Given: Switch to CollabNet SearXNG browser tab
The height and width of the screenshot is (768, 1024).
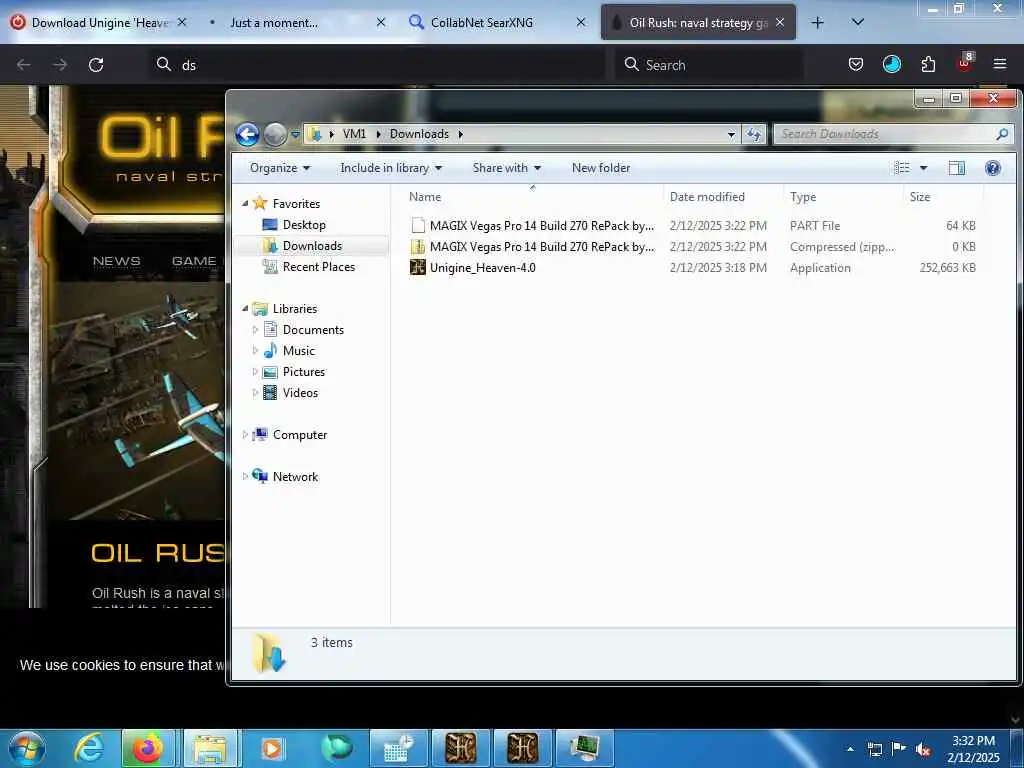Looking at the screenshot, I should (x=496, y=22).
